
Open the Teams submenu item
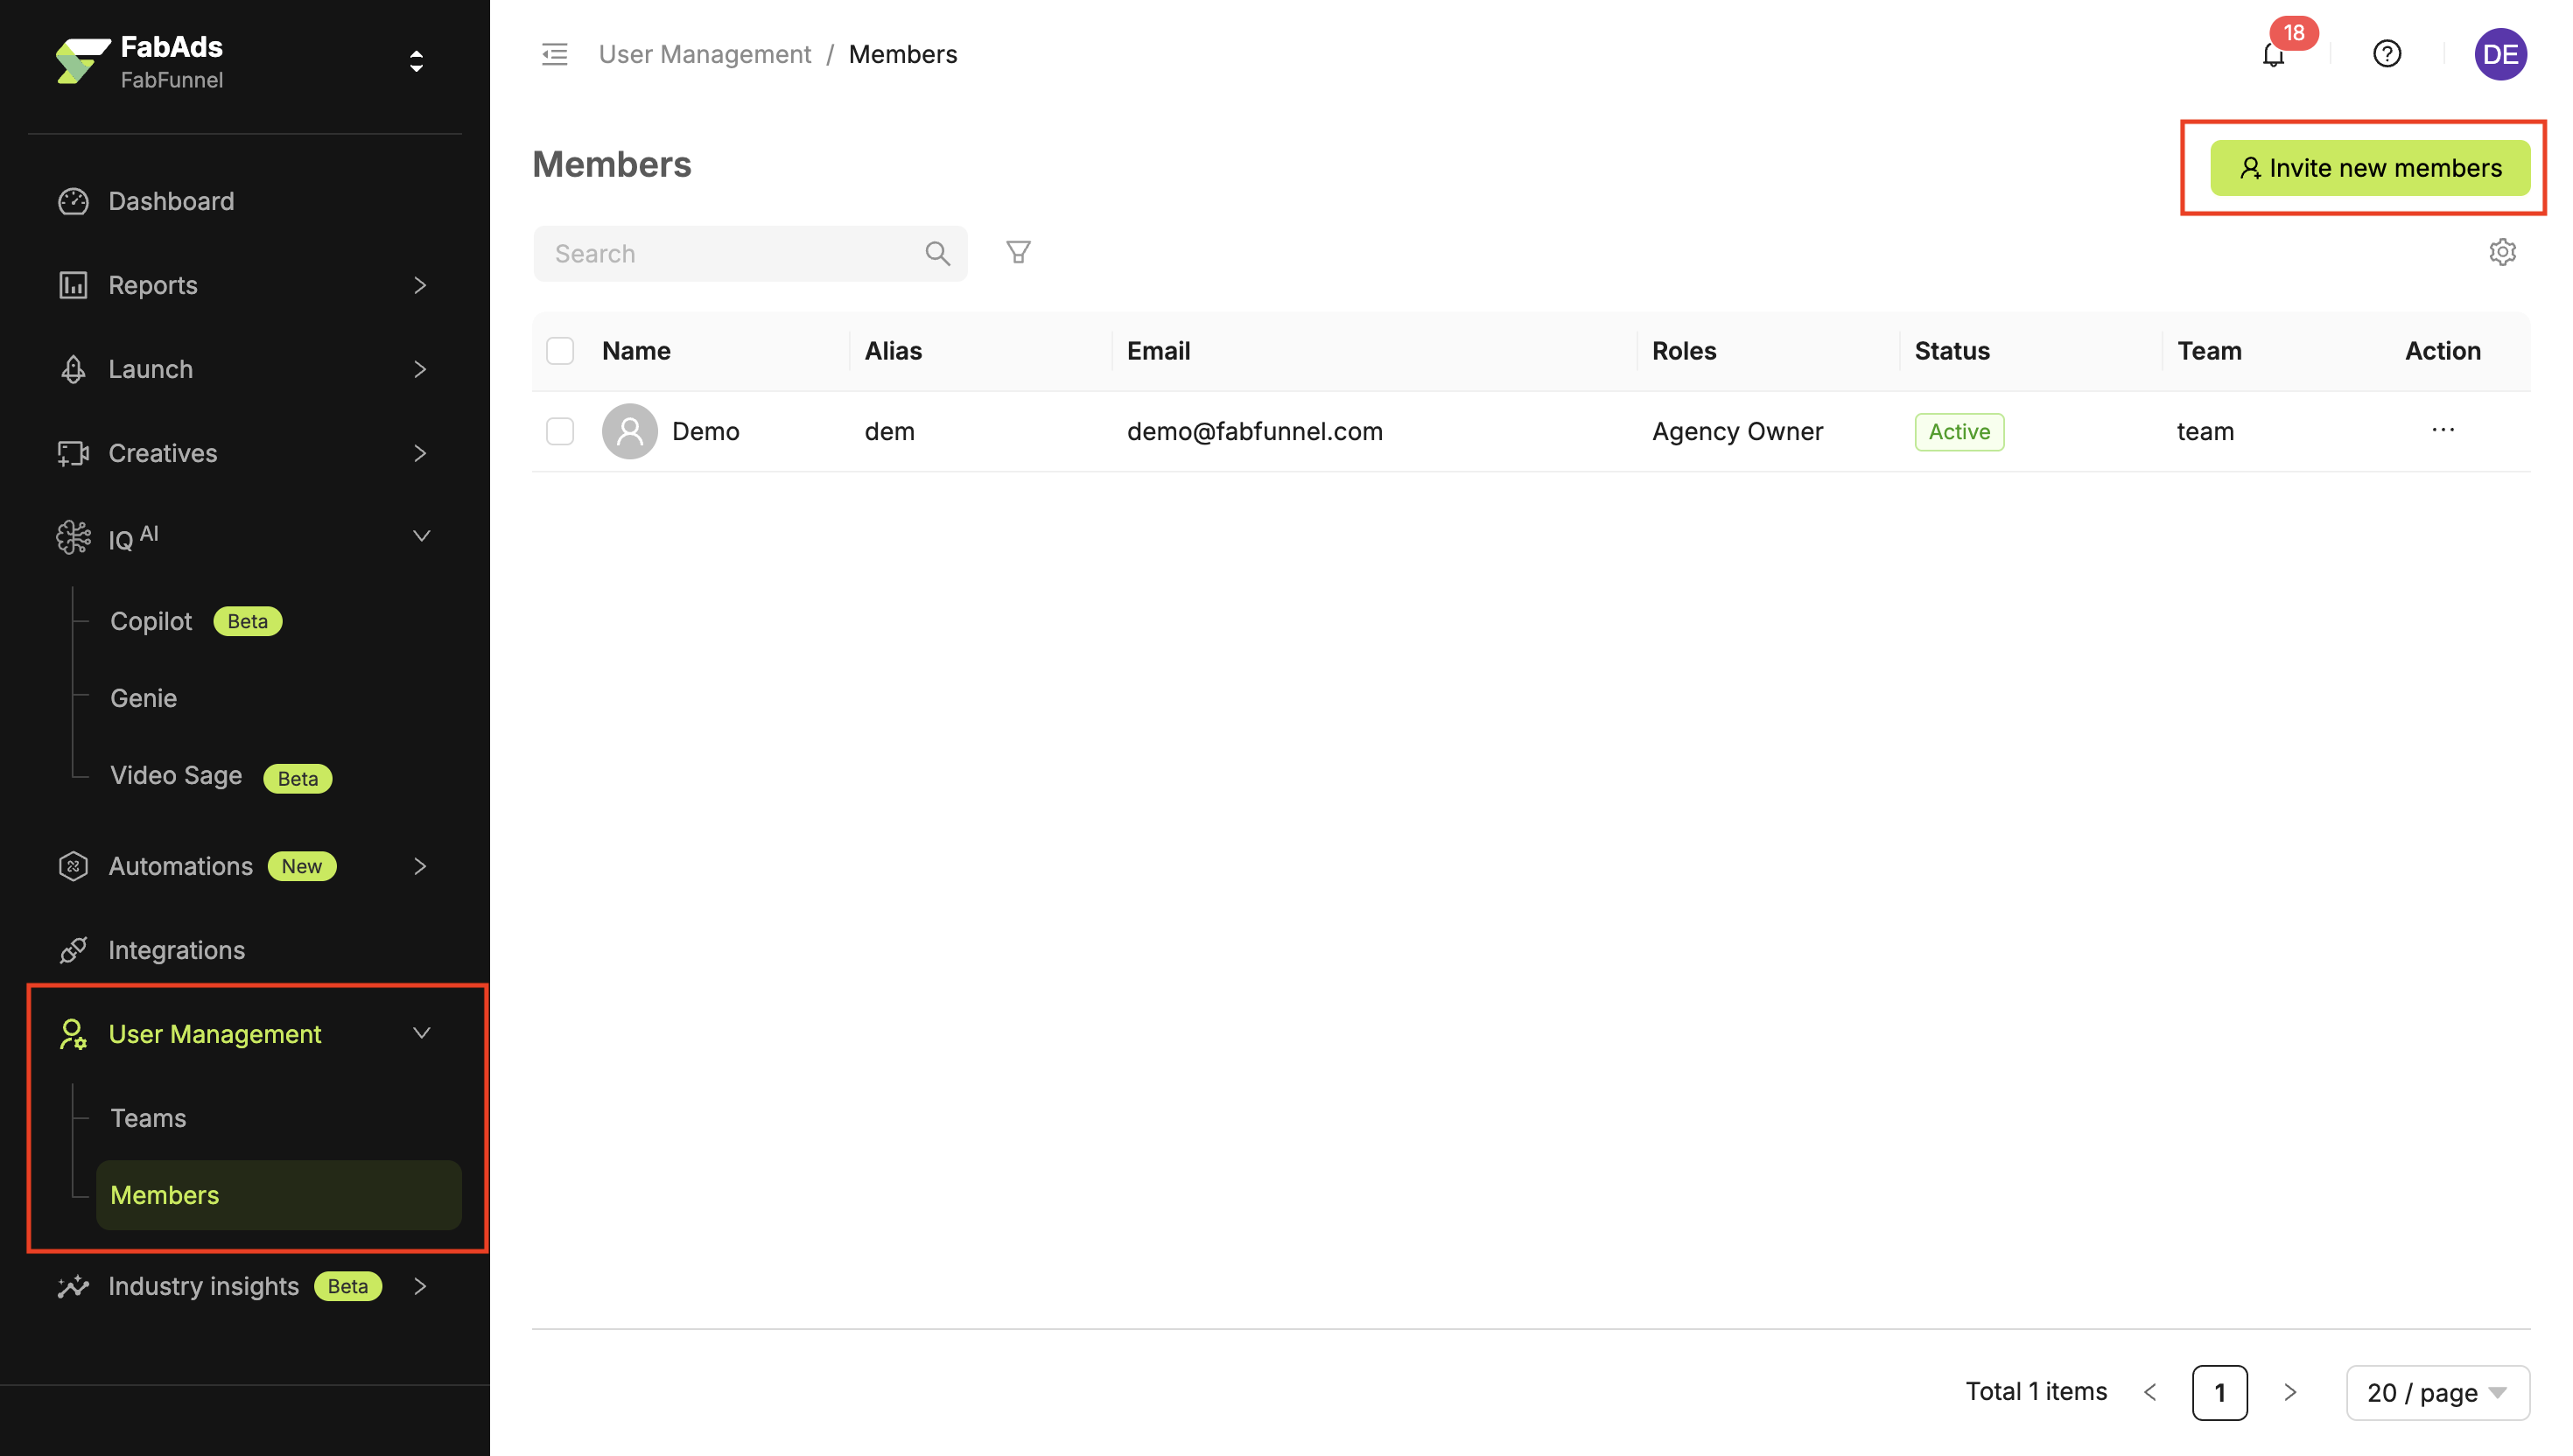click(148, 1117)
